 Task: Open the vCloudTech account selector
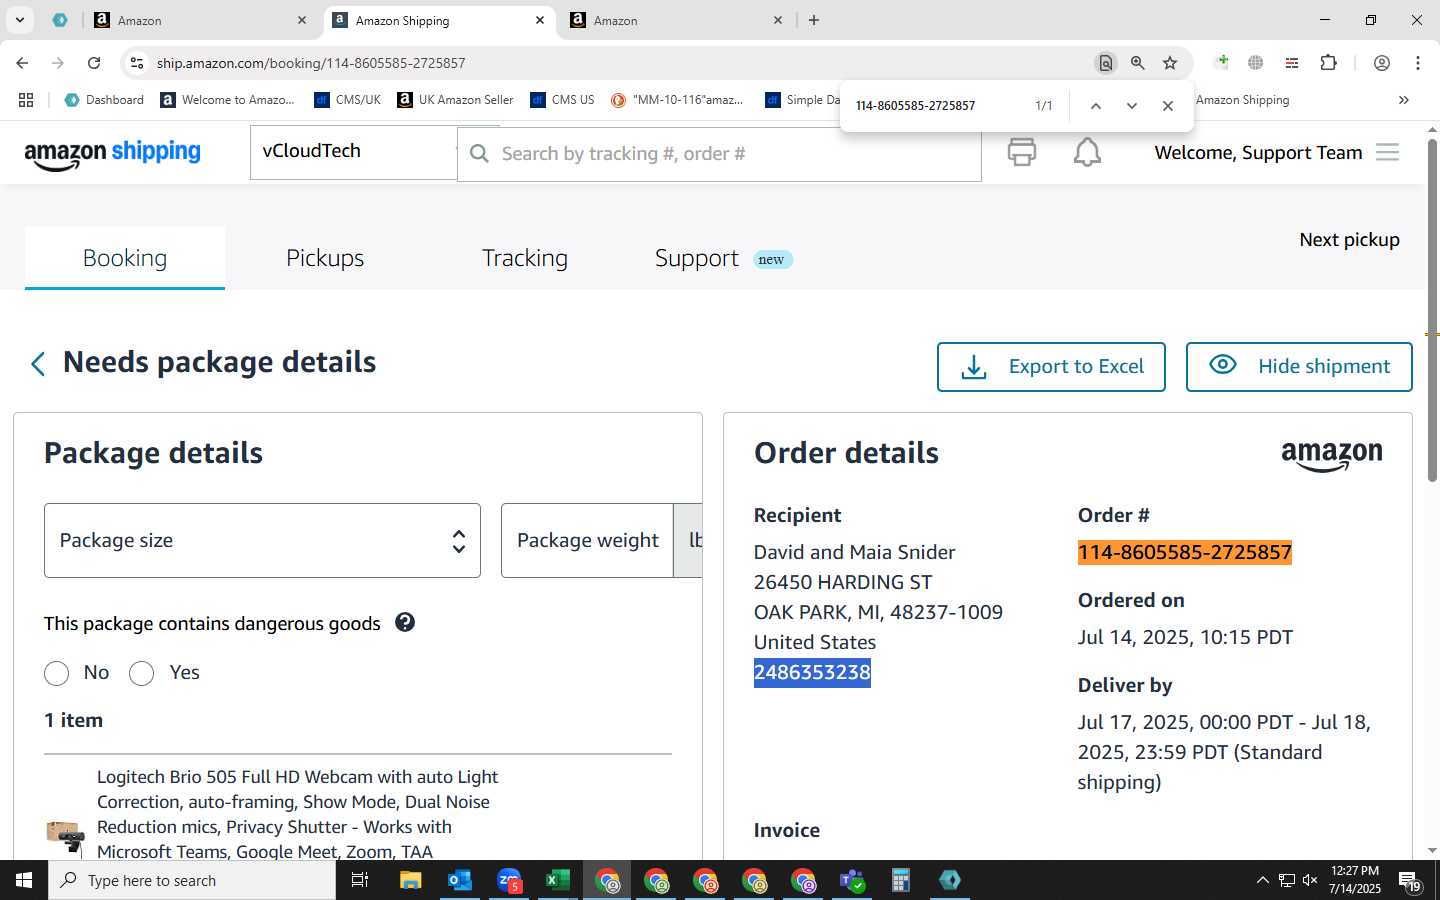(353, 152)
